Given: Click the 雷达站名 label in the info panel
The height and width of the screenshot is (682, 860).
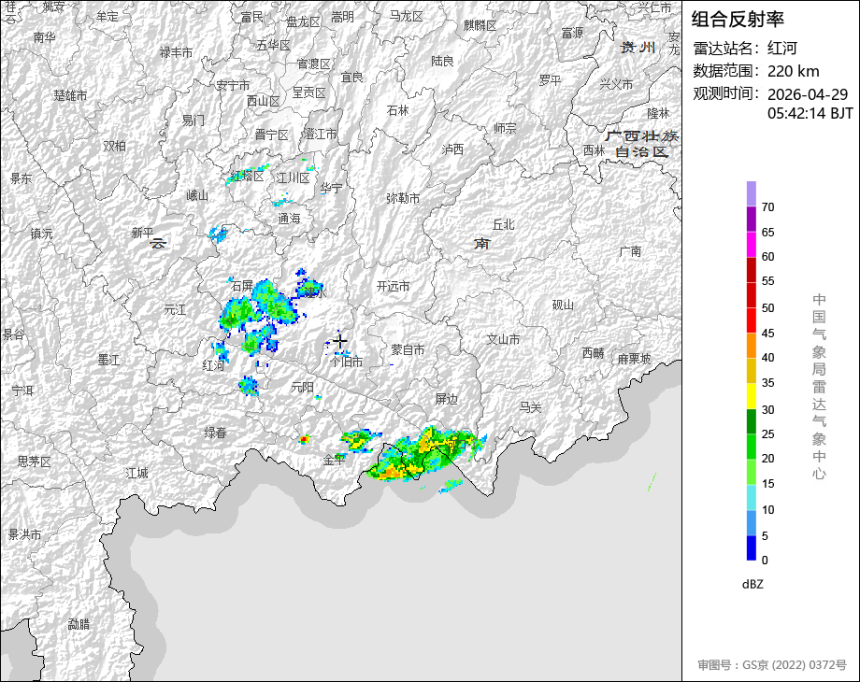Looking at the screenshot, I should point(726,48).
